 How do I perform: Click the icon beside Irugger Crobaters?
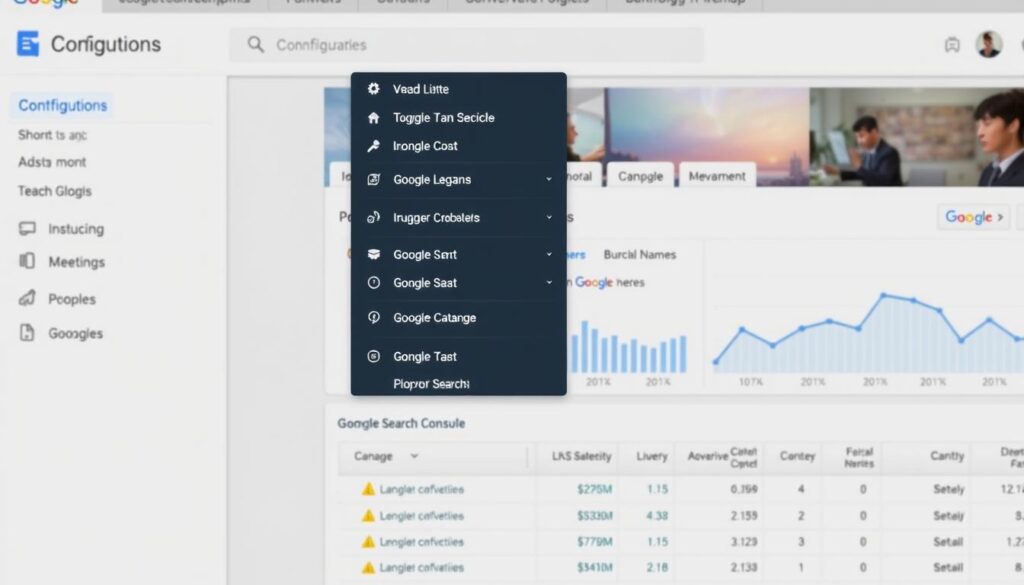click(374, 217)
